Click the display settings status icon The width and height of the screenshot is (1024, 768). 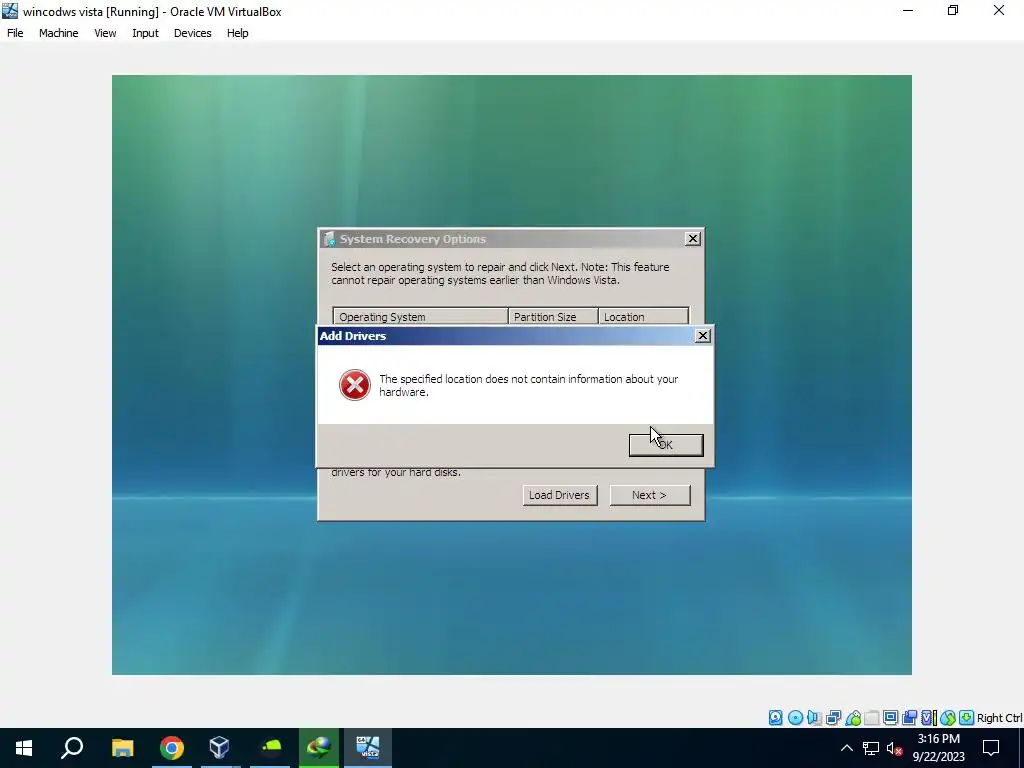click(890, 718)
